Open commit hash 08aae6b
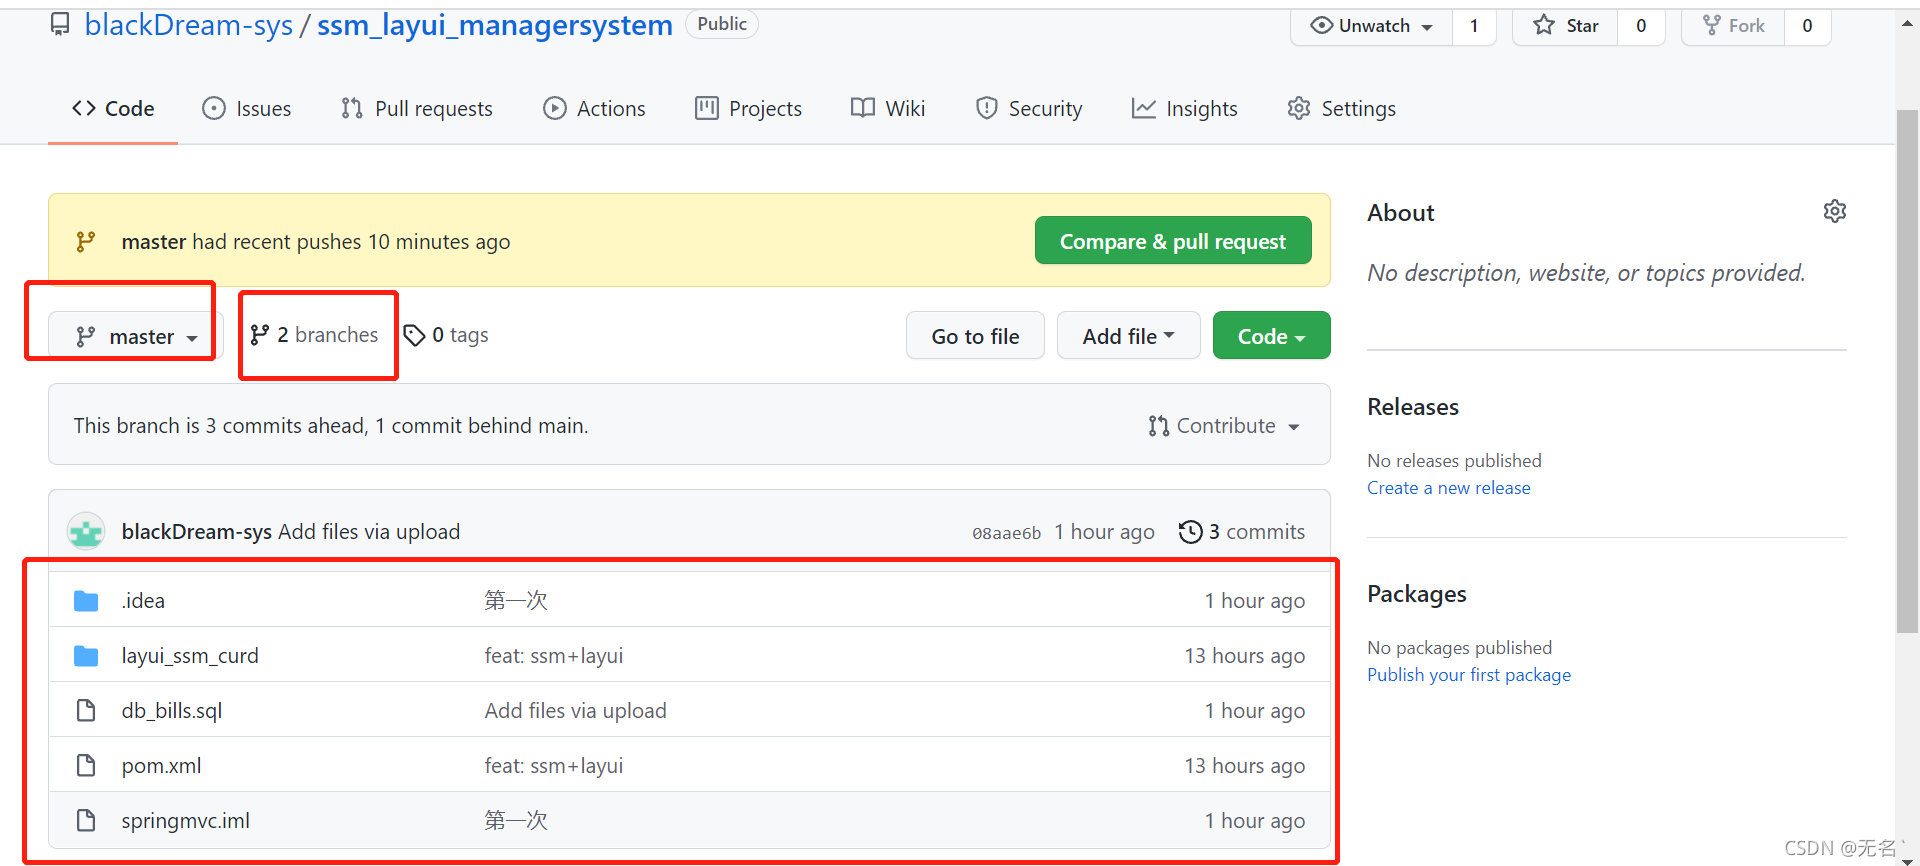Viewport: 1920px width, 866px height. pos(1006,533)
